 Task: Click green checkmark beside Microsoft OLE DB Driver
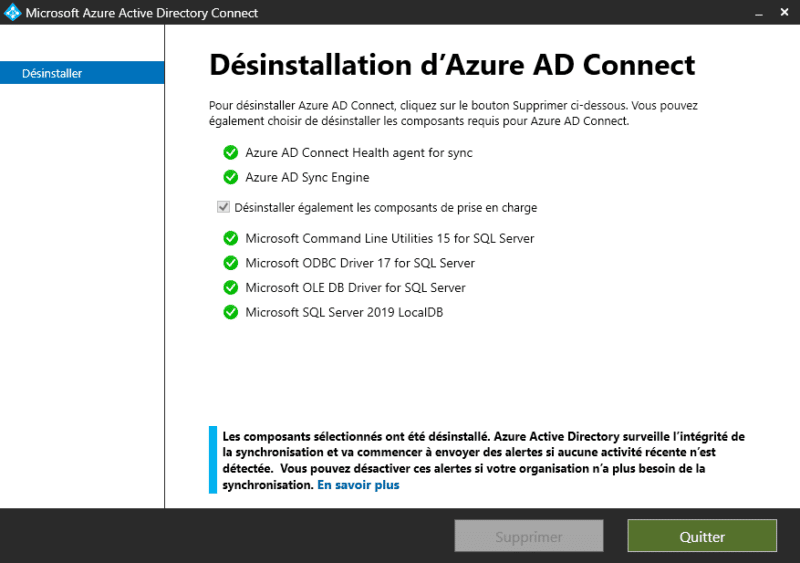click(231, 287)
